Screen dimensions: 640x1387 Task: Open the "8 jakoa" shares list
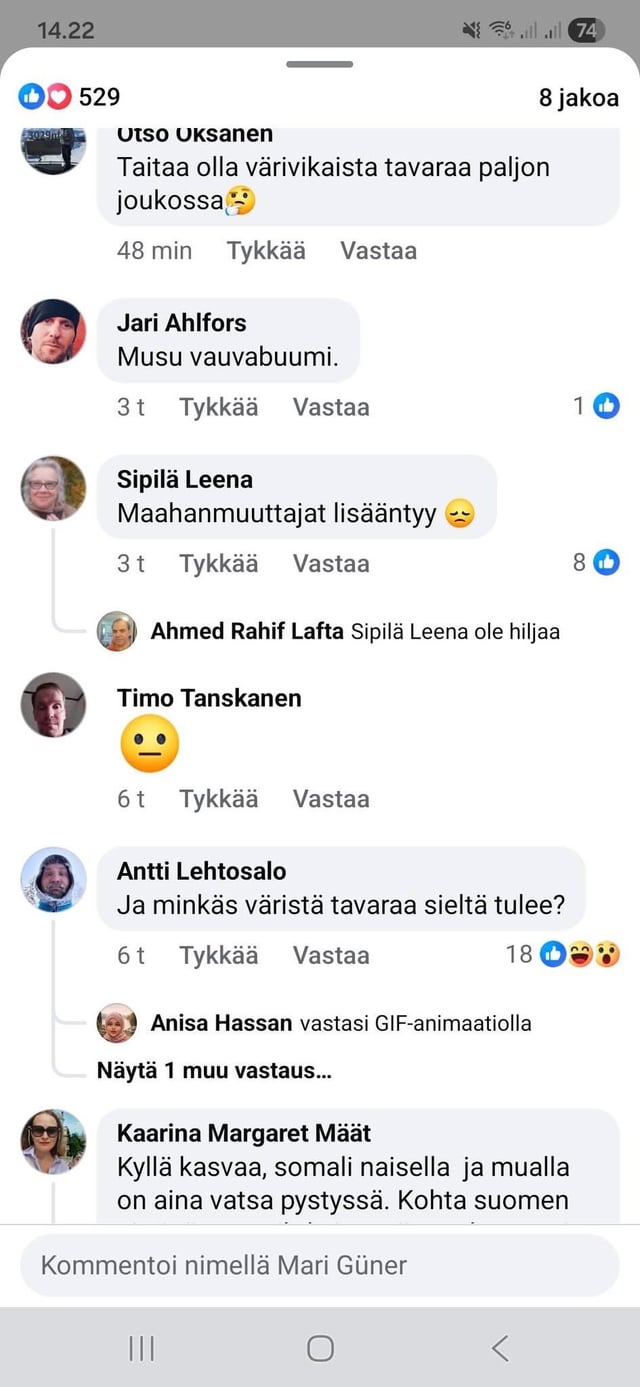(578, 98)
